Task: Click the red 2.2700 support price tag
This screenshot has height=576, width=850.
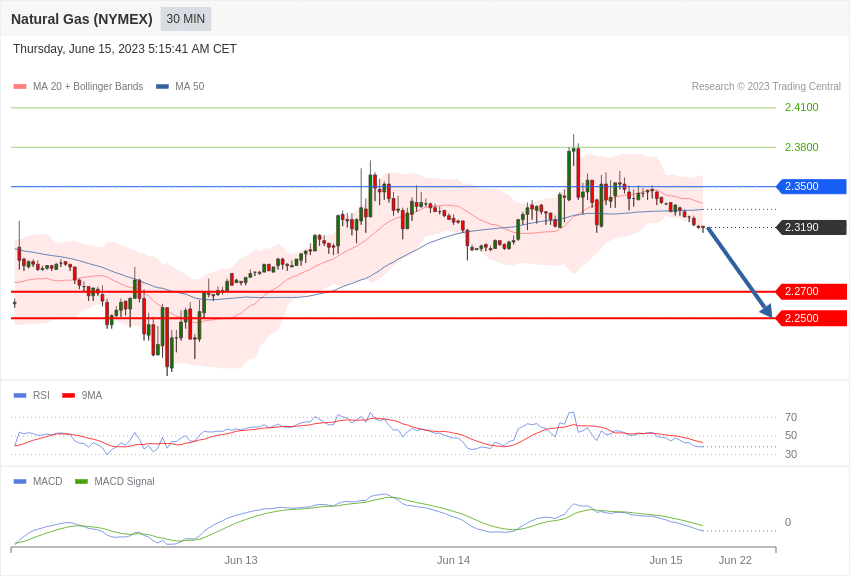Action: coord(812,292)
